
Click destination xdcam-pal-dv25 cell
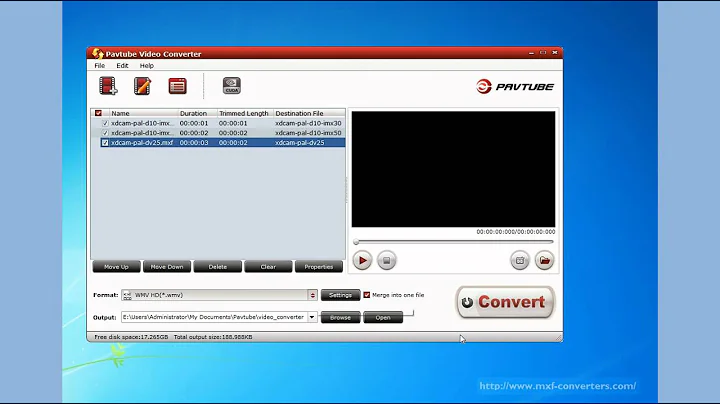[x=300, y=143]
